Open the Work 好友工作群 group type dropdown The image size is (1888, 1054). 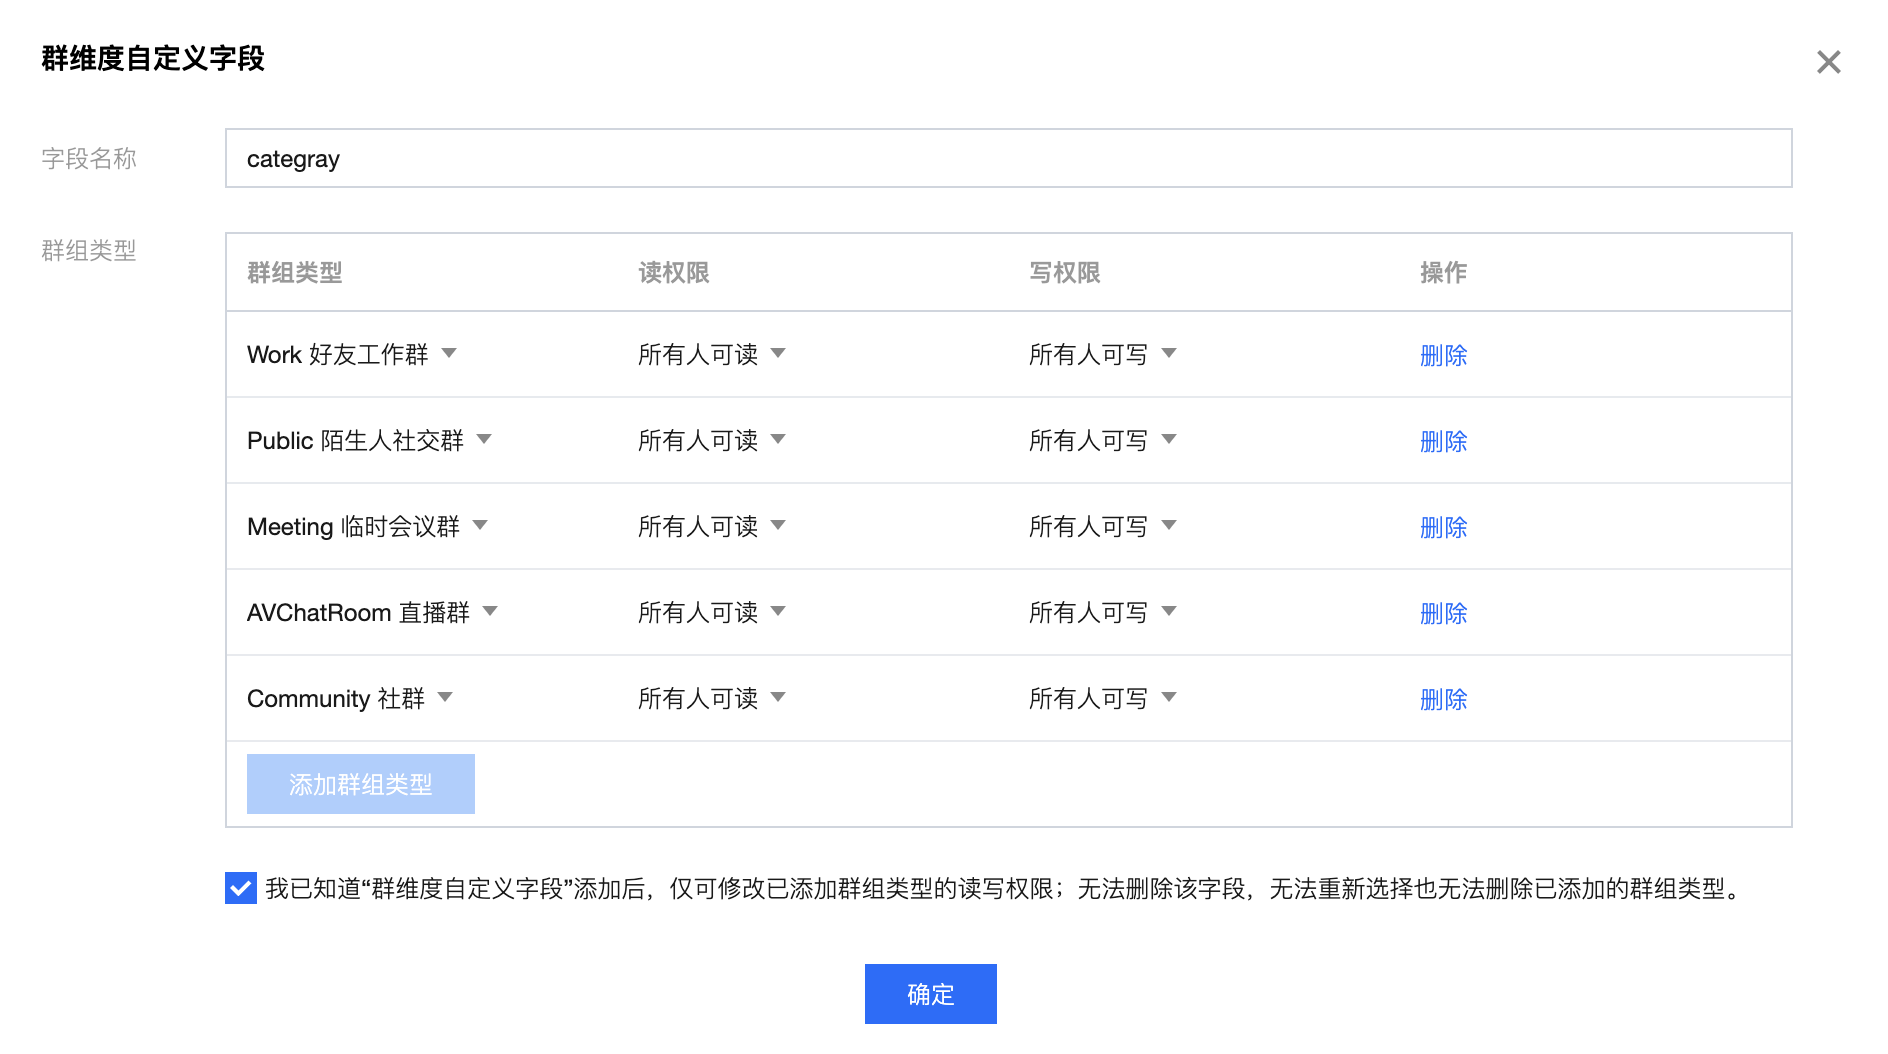point(352,354)
